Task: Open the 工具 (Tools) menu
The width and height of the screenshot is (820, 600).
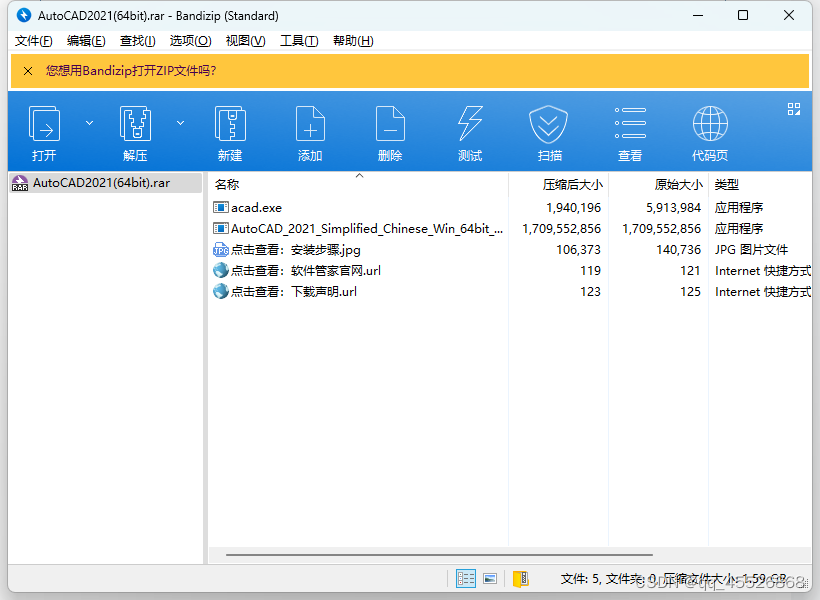Action: click(x=294, y=40)
